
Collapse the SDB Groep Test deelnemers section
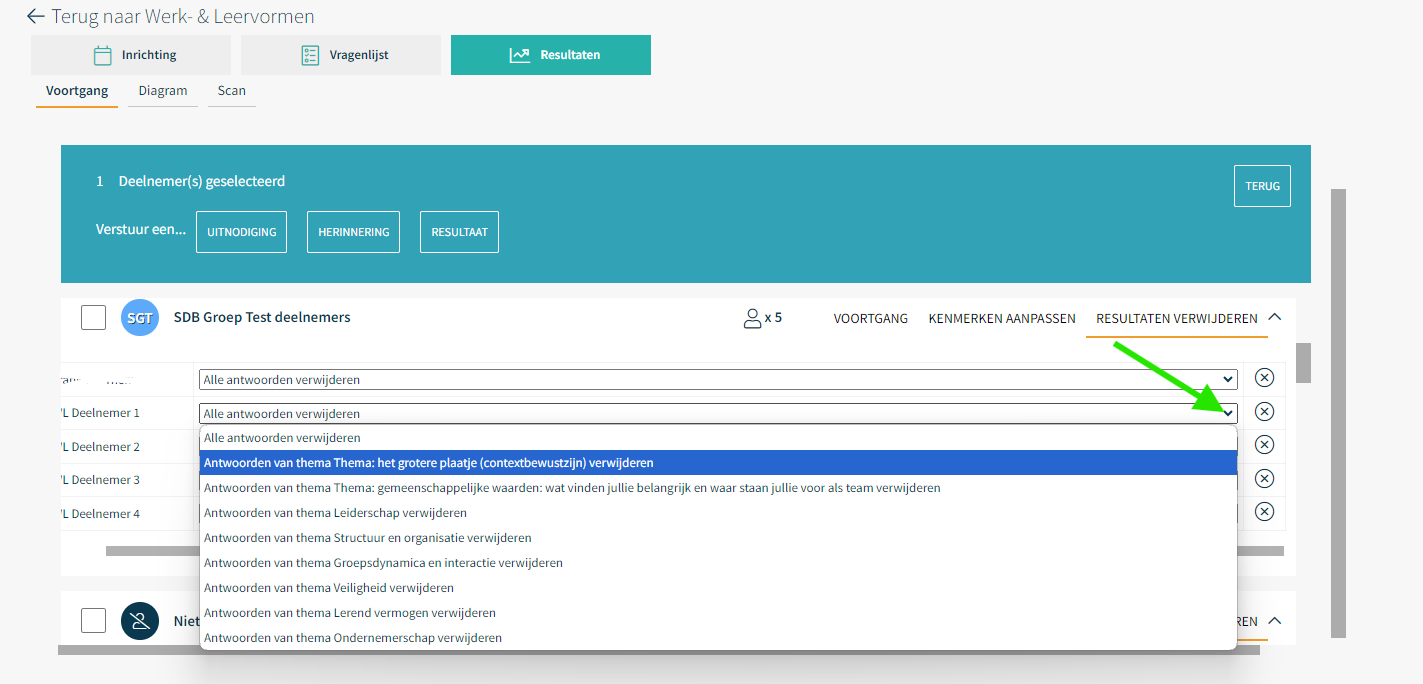1274,317
